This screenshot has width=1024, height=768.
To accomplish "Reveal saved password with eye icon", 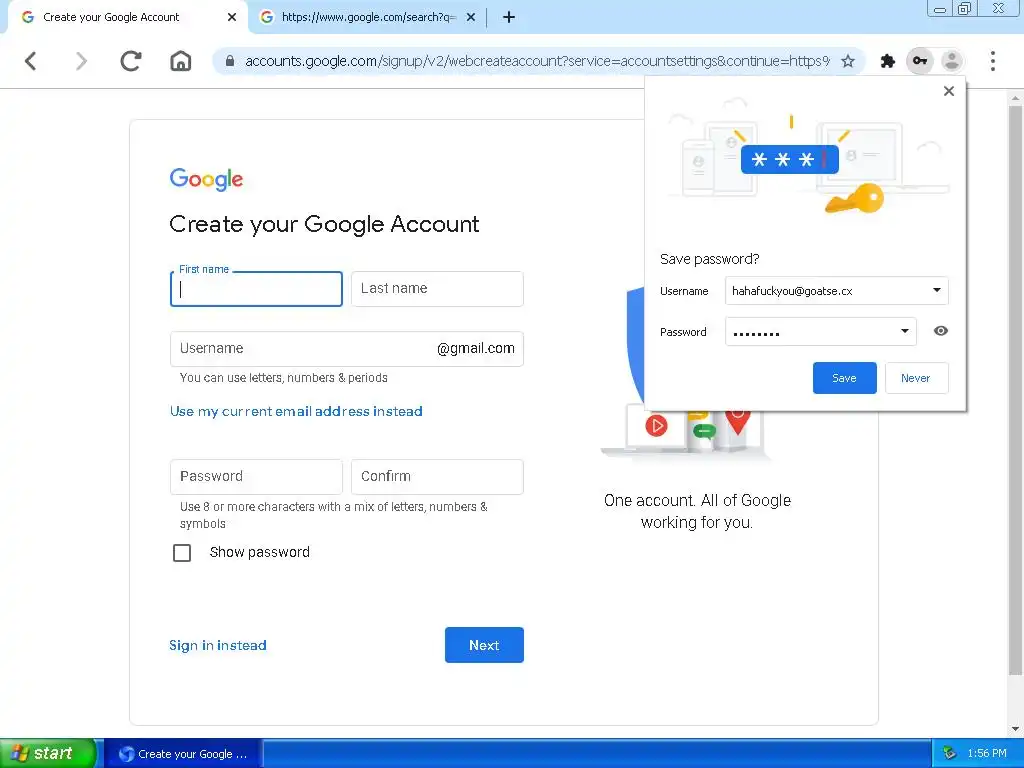I will coord(940,331).
